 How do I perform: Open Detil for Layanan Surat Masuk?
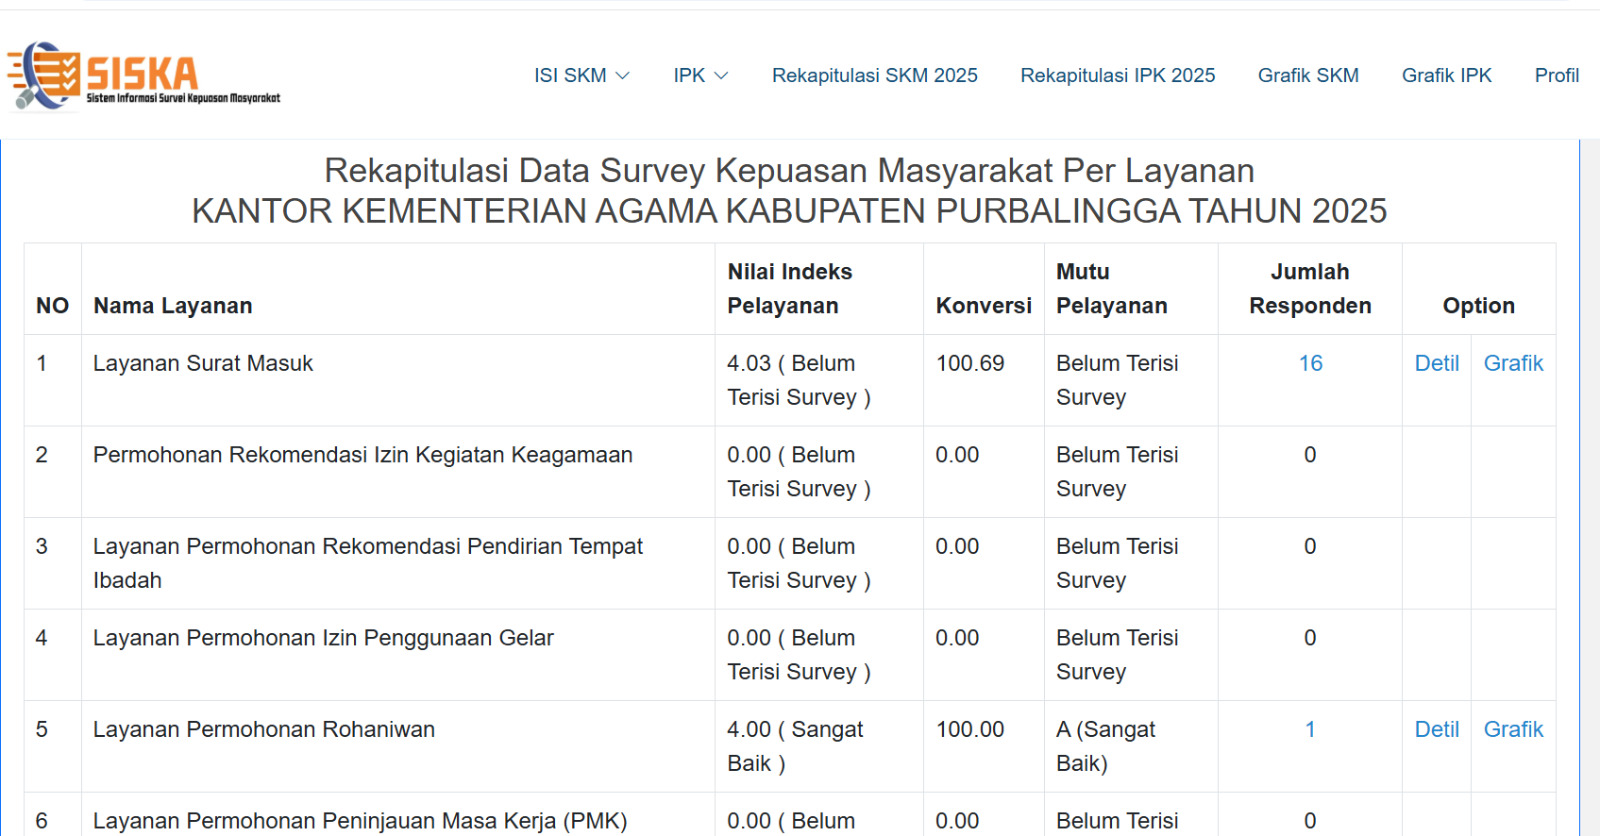pos(1437,363)
